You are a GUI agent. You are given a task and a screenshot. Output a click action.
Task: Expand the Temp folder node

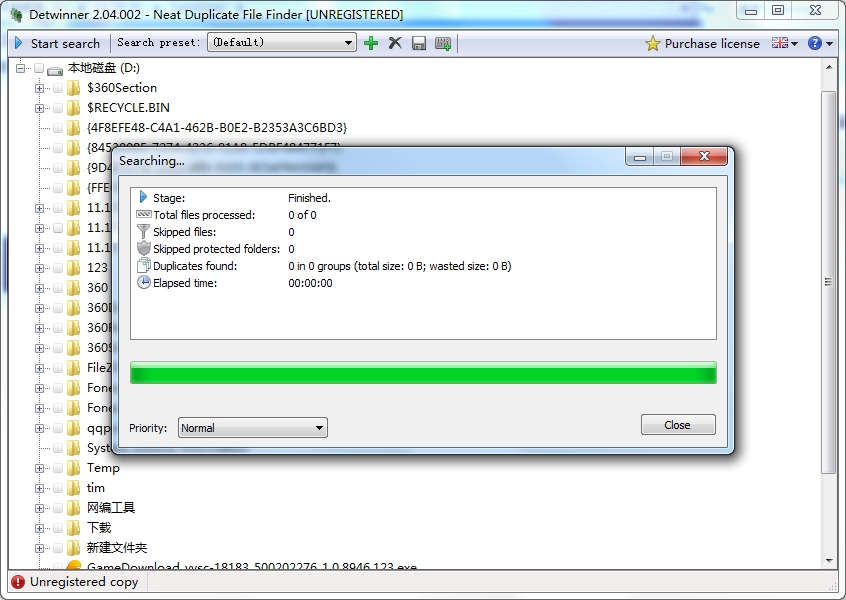tap(39, 468)
